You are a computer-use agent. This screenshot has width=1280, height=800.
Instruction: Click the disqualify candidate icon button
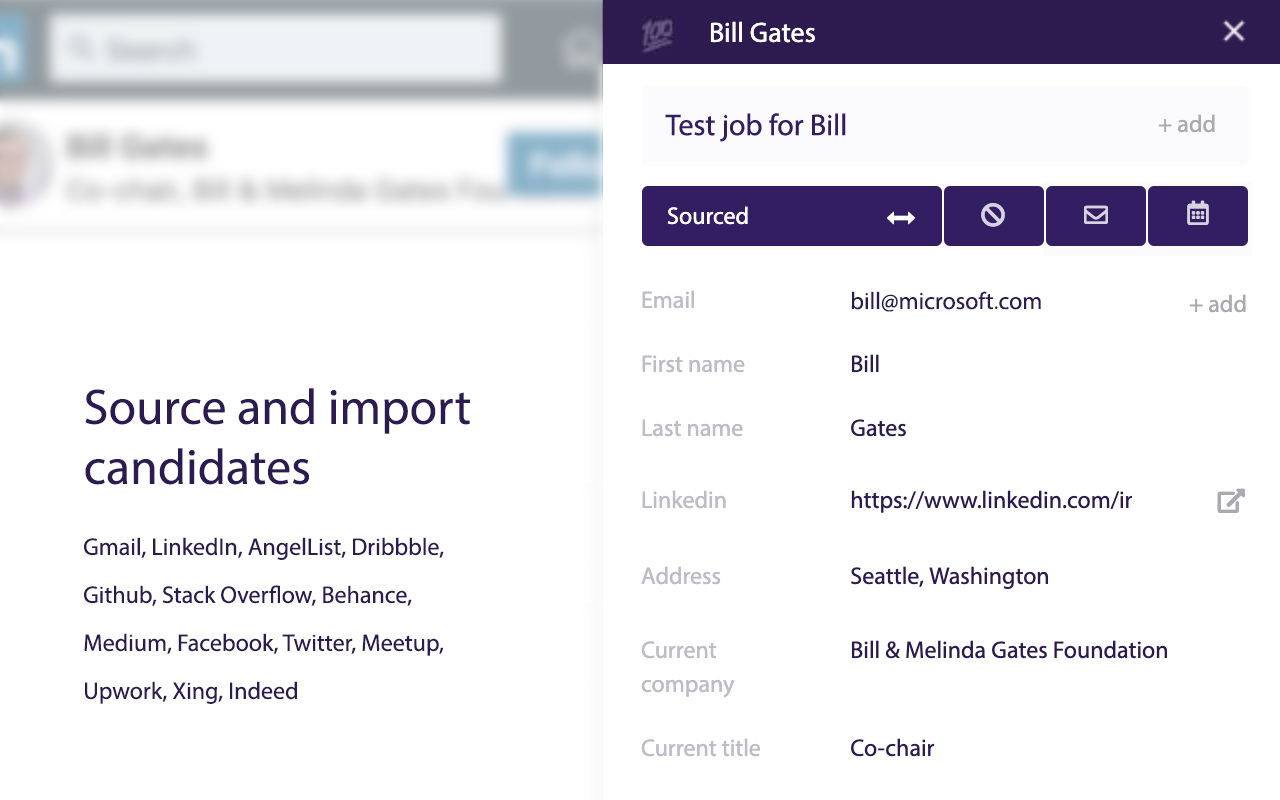pyautogui.click(x=993, y=215)
